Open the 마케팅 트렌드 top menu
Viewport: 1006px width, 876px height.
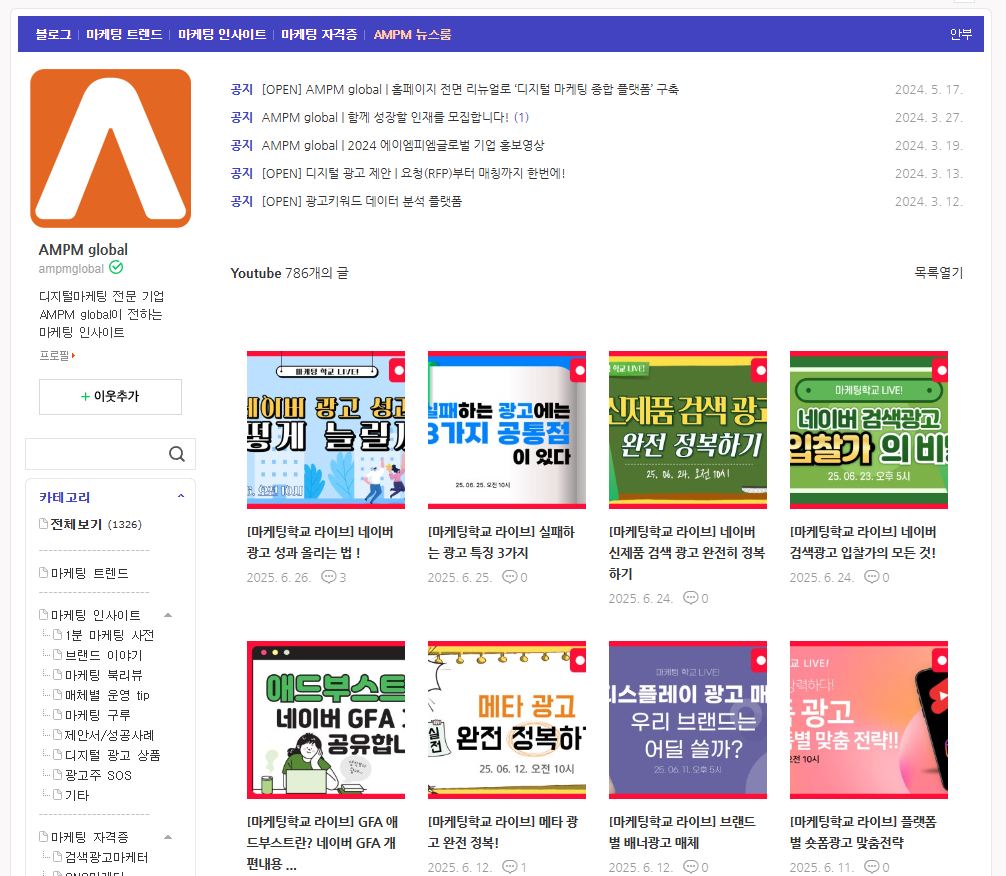click(124, 34)
